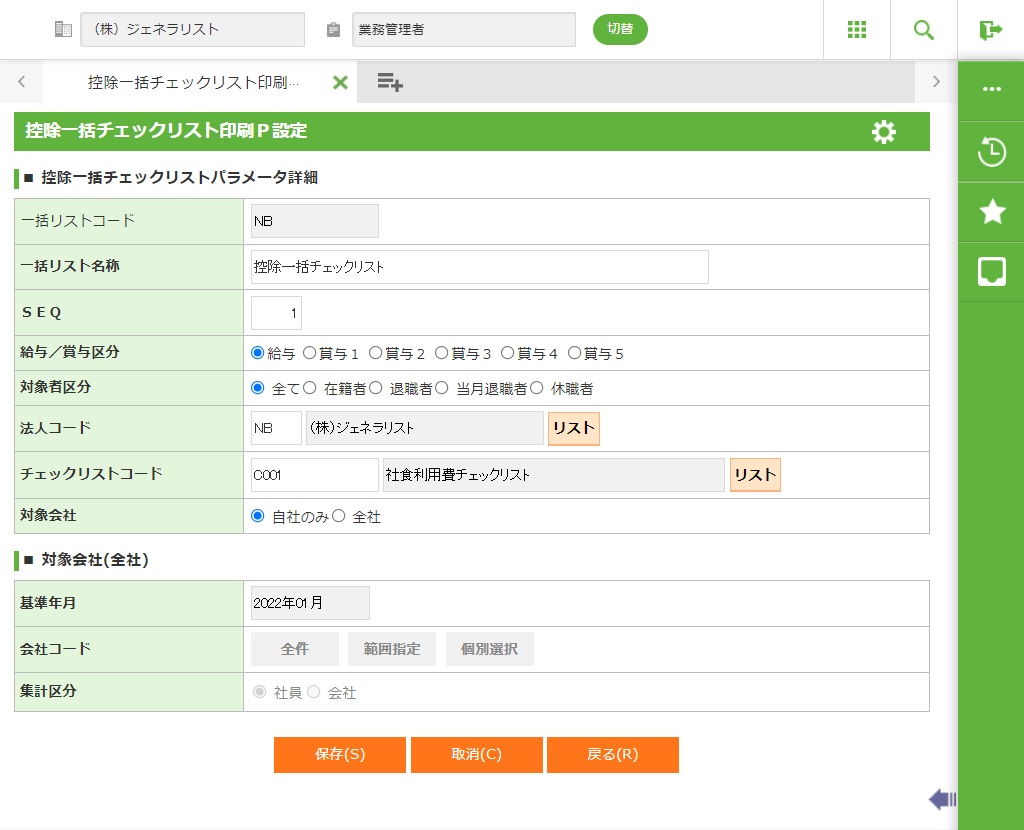Click the logout door icon

tap(990, 30)
